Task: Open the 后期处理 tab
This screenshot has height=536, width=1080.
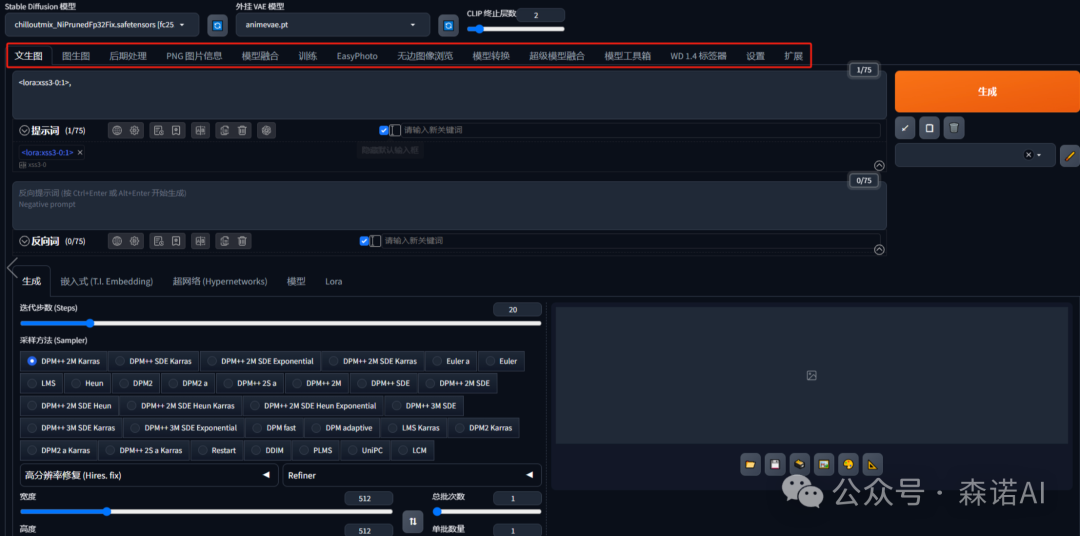Action: (x=128, y=56)
